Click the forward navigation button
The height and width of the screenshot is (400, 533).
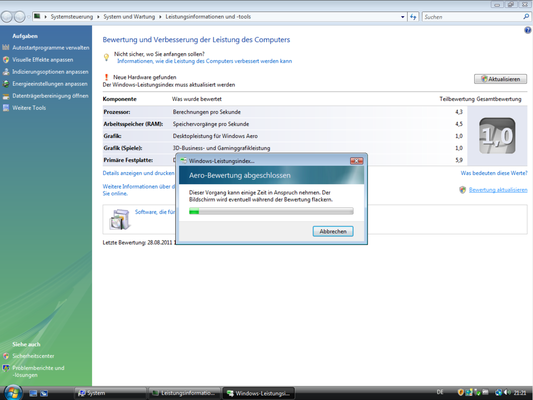pyautogui.click(x=19, y=17)
